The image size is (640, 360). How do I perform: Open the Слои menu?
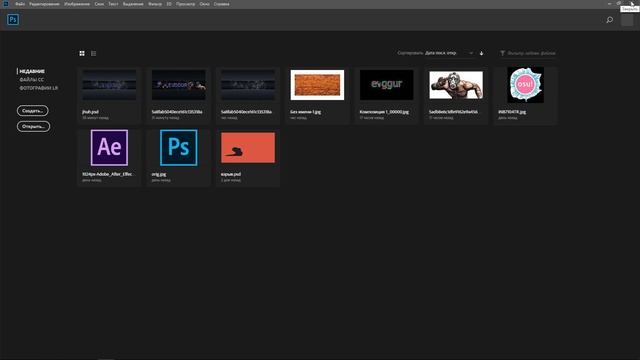tap(99, 4)
